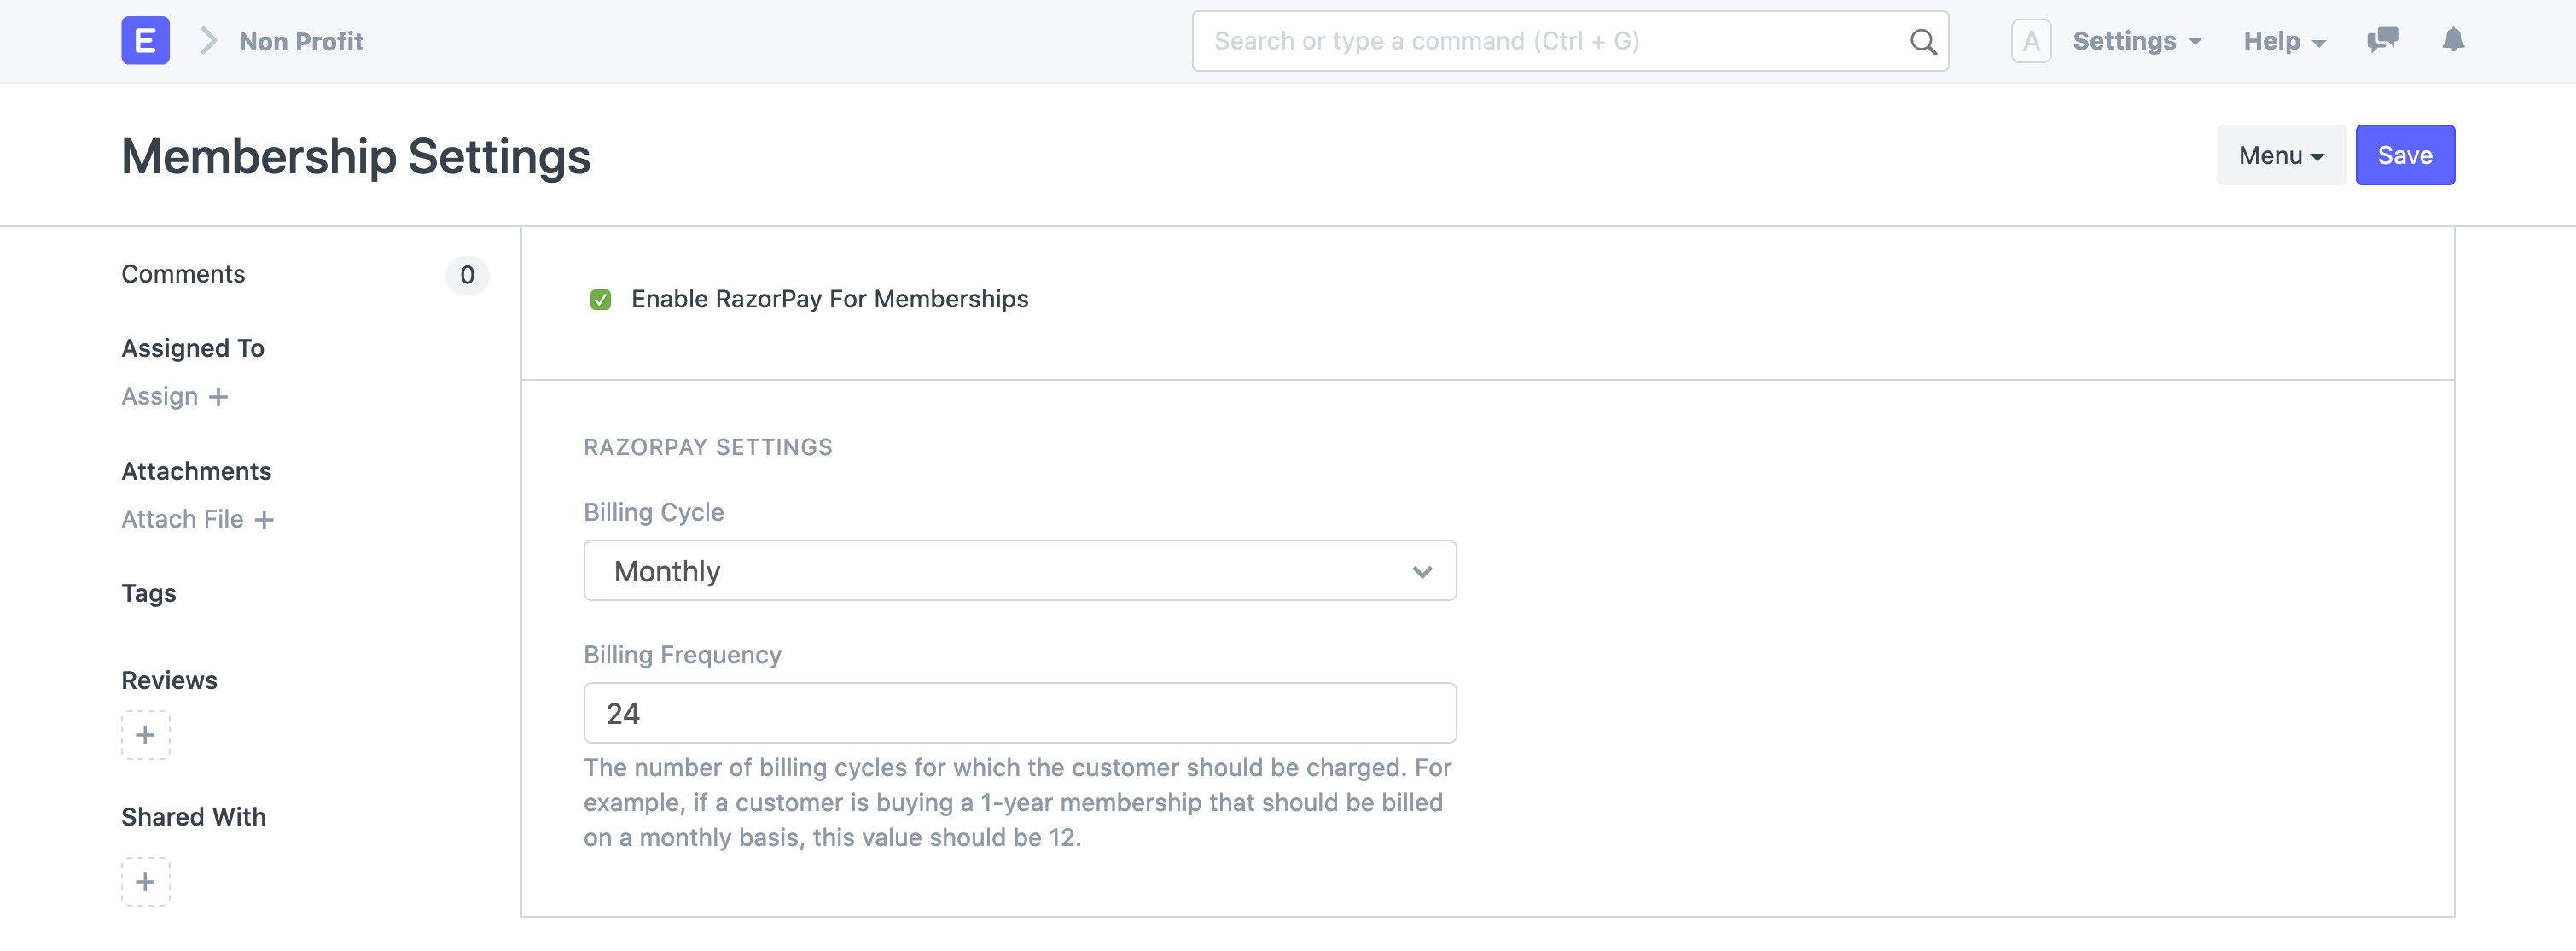2576x951 pixels.
Task: Click the user avatar icon
Action: pos(2030,41)
